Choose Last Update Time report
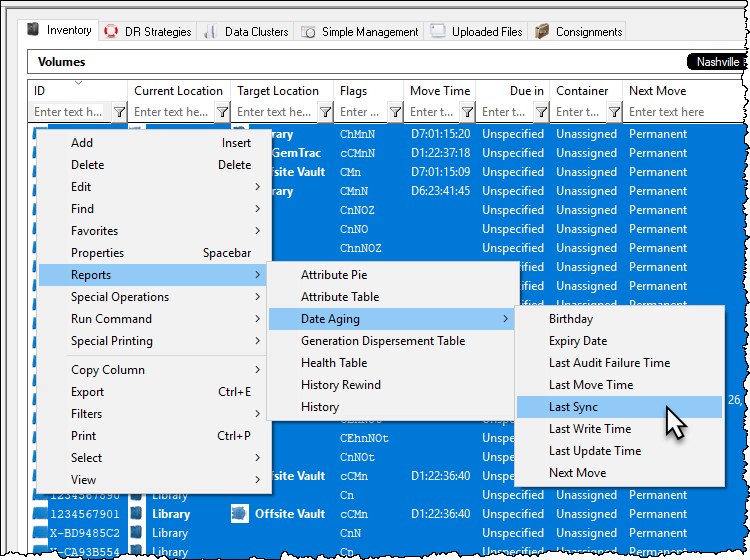The image size is (750, 560). (x=619, y=450)
